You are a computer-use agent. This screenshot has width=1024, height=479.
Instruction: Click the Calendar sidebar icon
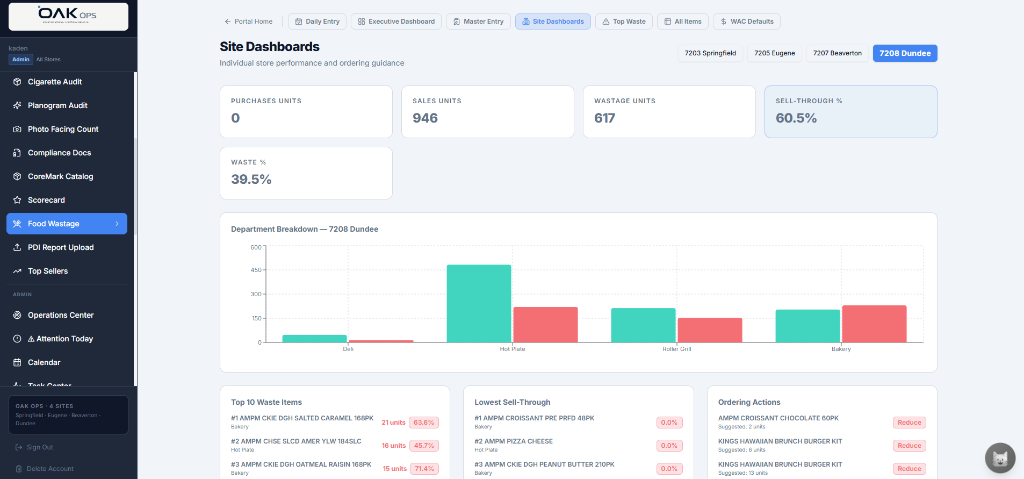pos(18,362)
